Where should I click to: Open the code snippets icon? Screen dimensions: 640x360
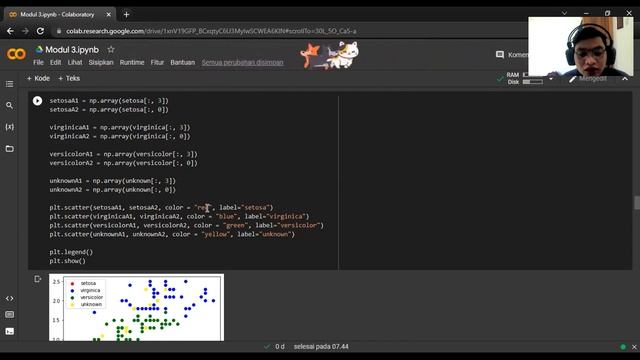tap(9, 299)
